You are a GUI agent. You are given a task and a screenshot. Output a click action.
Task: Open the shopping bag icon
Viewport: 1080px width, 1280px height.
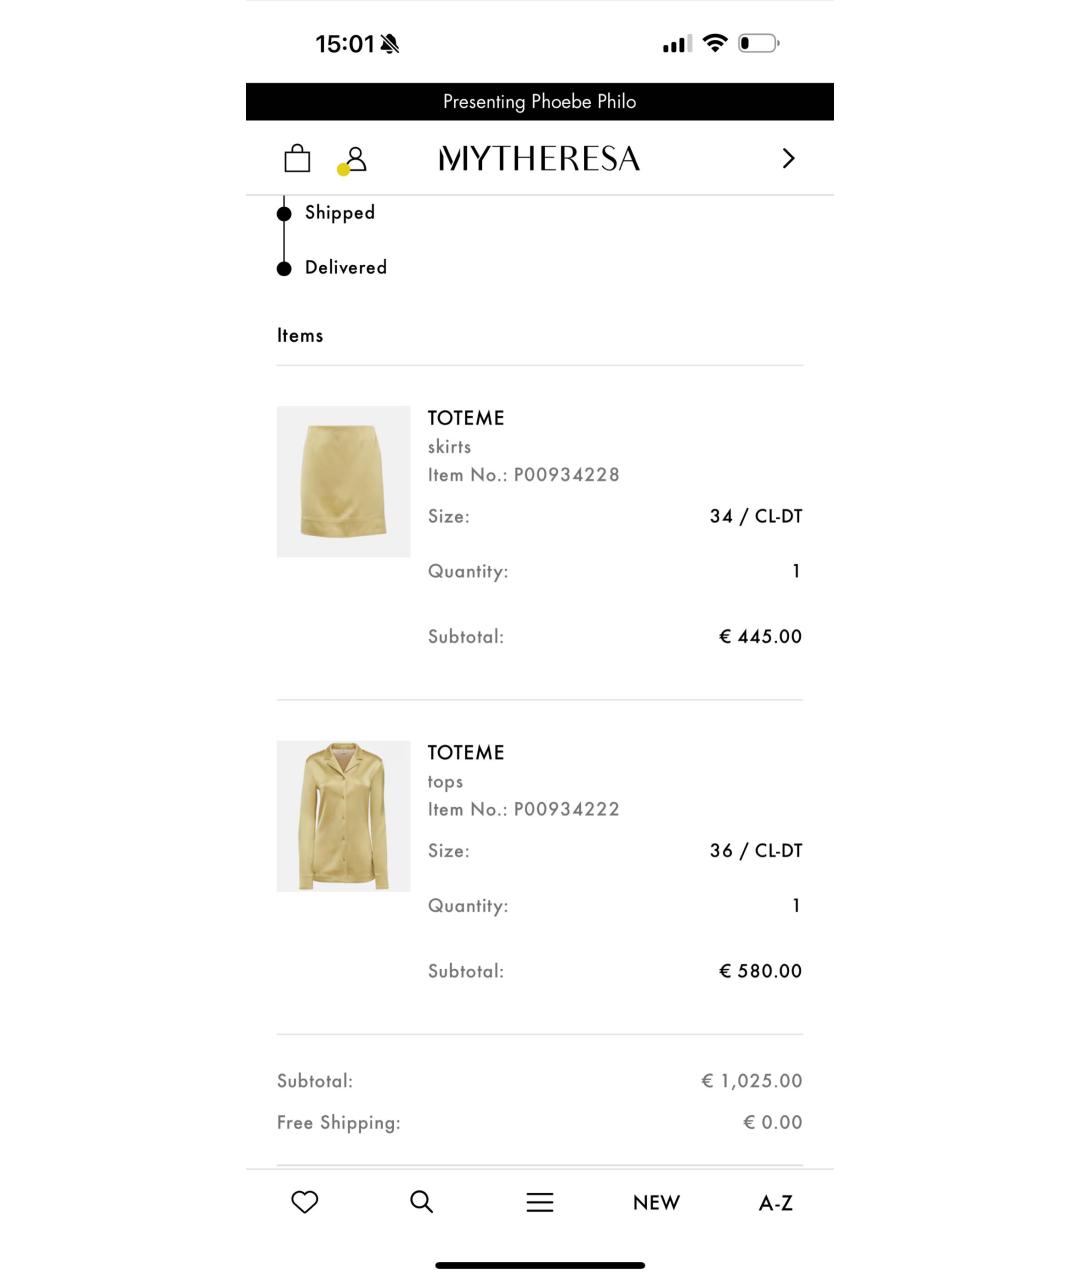point(297,158)
